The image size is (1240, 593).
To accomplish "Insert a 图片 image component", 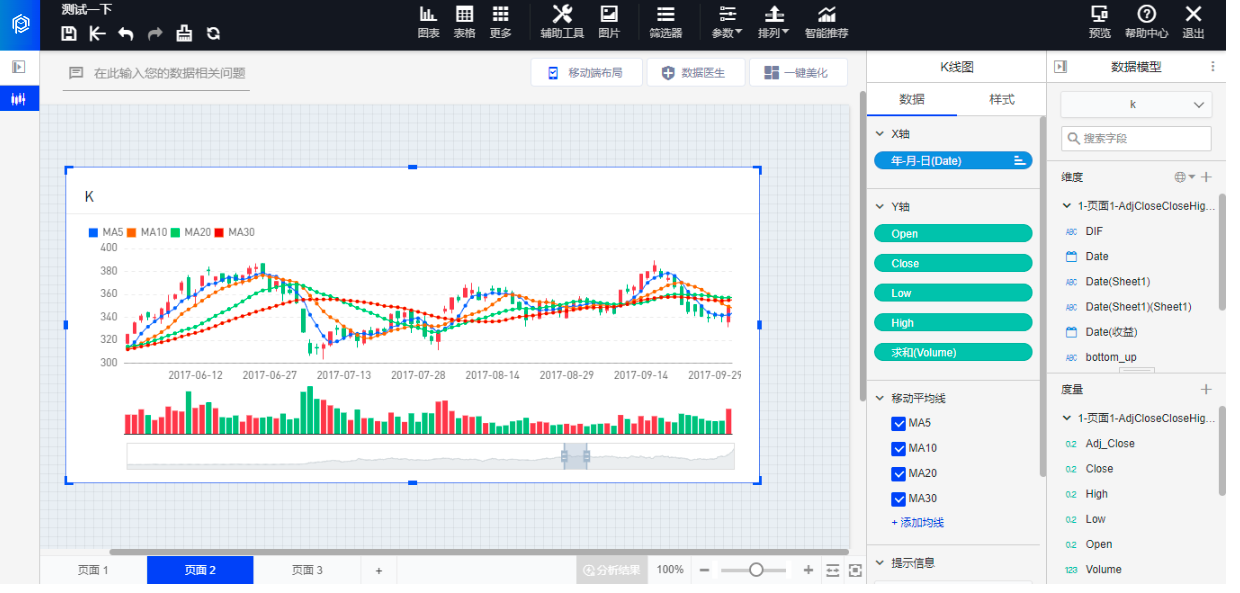I will tap(609, 22).
